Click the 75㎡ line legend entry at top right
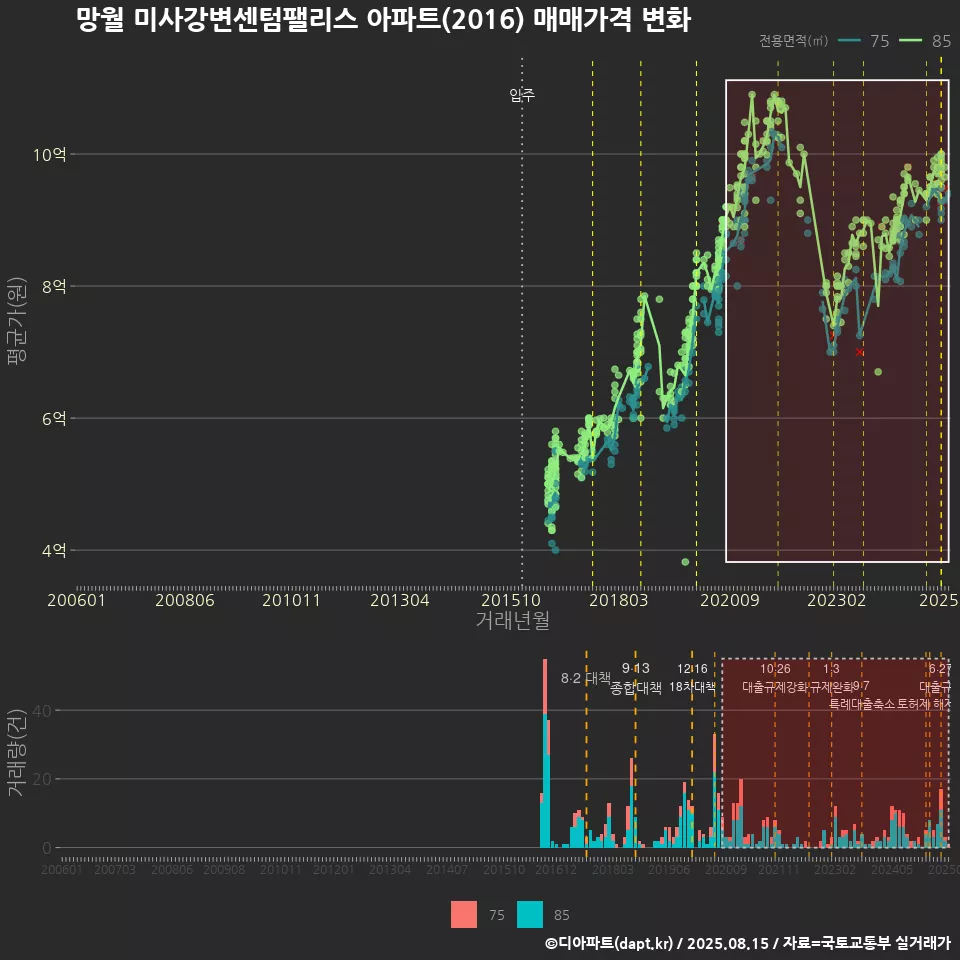Viewport: 960px width, 960px height. 863,41
